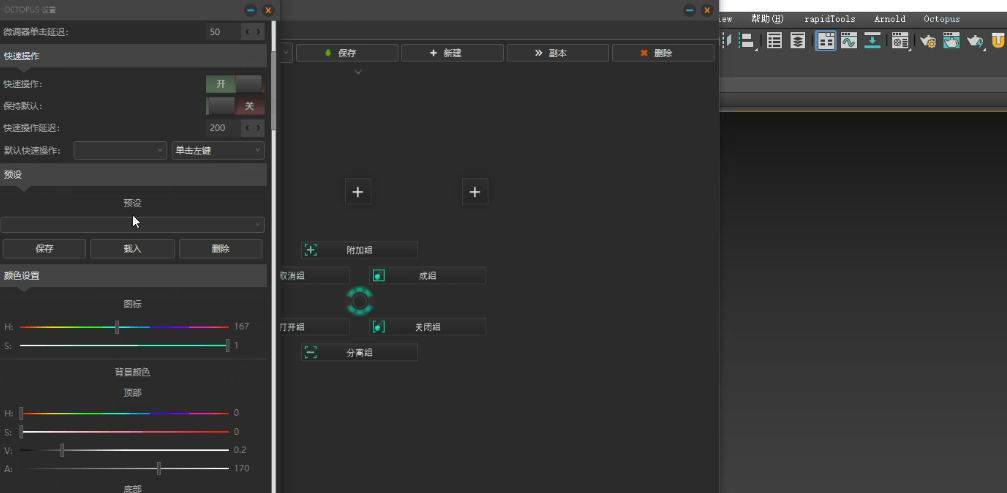The image size is (1007, 493).
Task: Open the Align tool in 3ds Max toolbar
Action: tap(746, 41)
